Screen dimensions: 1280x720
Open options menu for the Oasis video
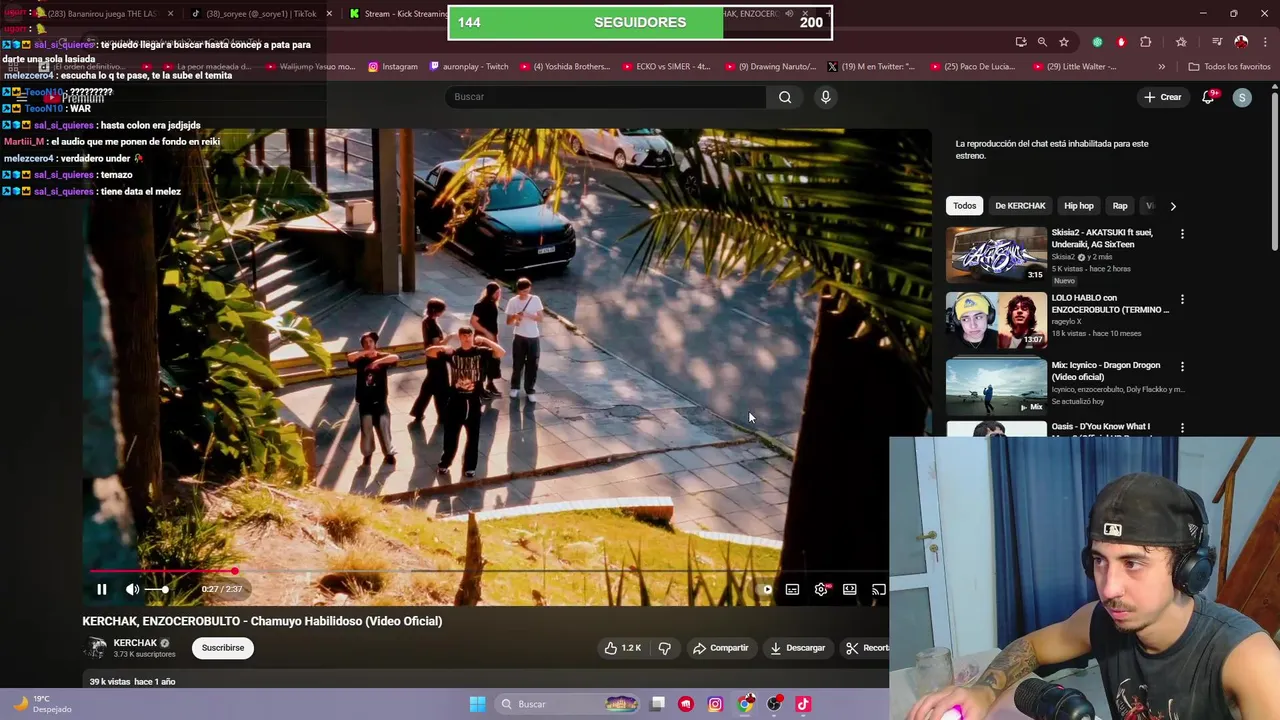click(1182, 428)
